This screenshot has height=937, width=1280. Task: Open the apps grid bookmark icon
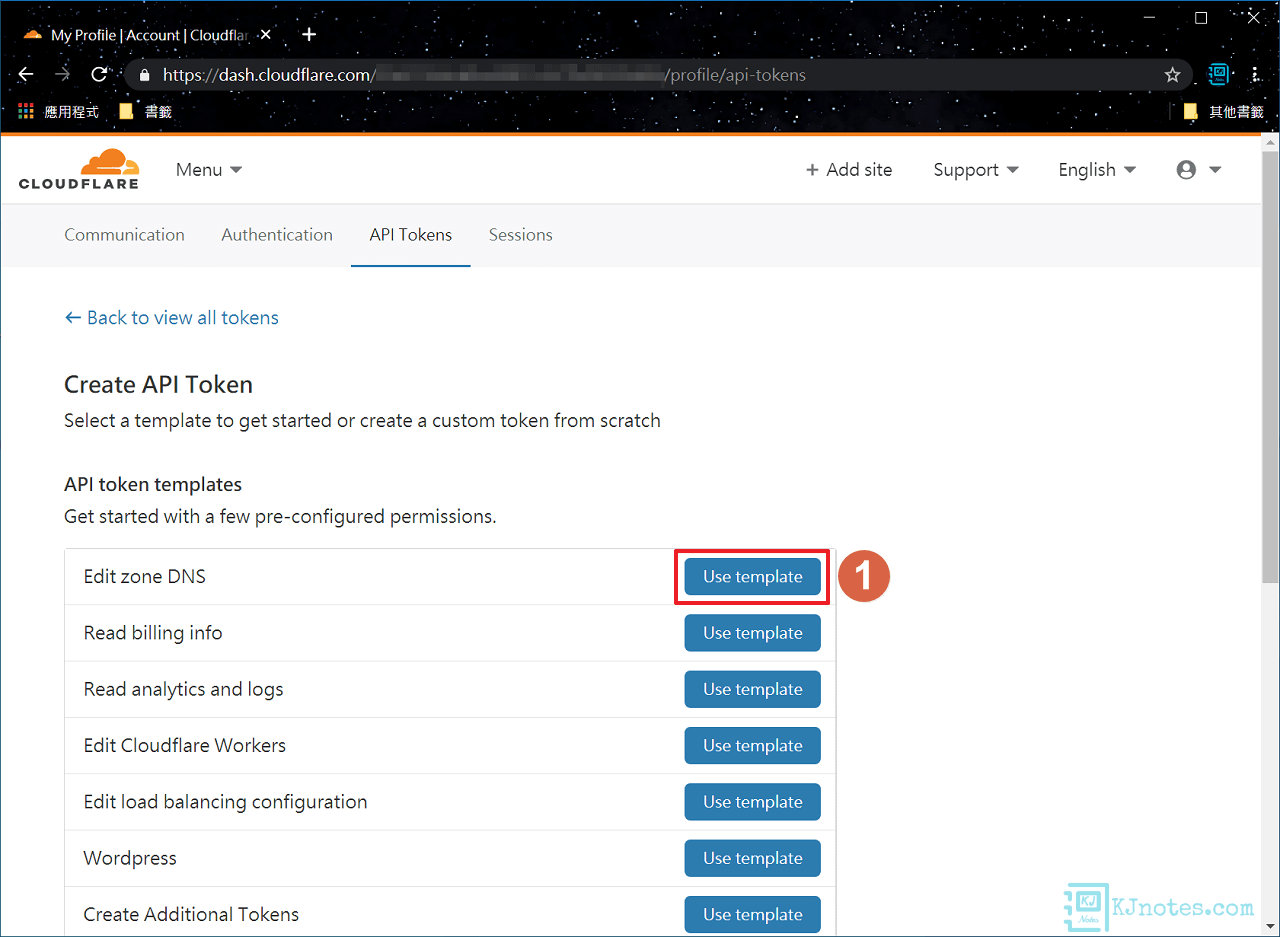click(26, 112)
